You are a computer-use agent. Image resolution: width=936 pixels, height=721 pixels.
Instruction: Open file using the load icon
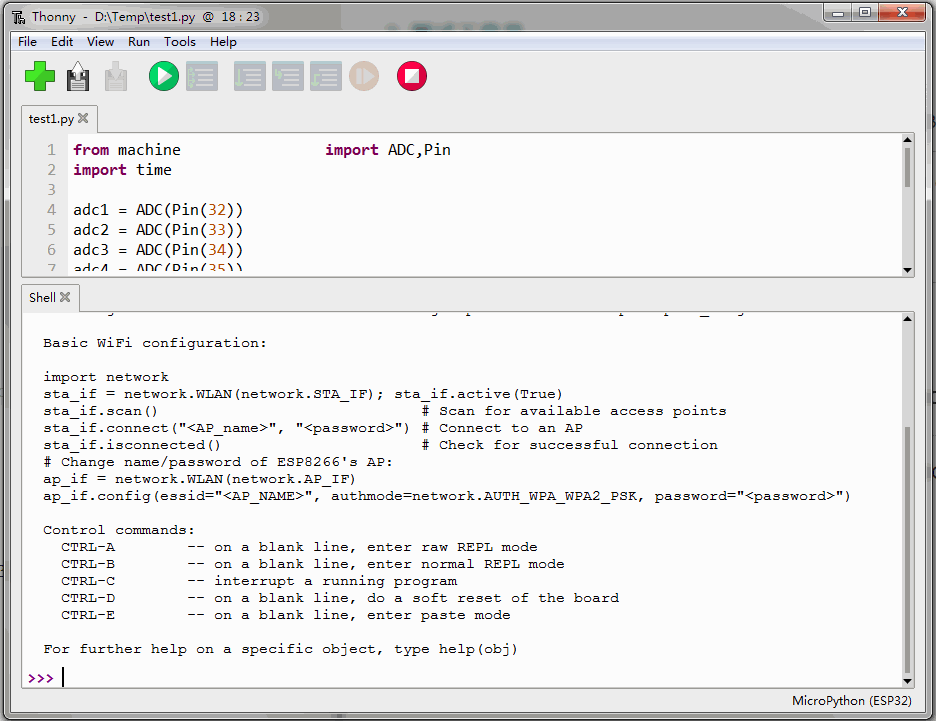[78, 76]
